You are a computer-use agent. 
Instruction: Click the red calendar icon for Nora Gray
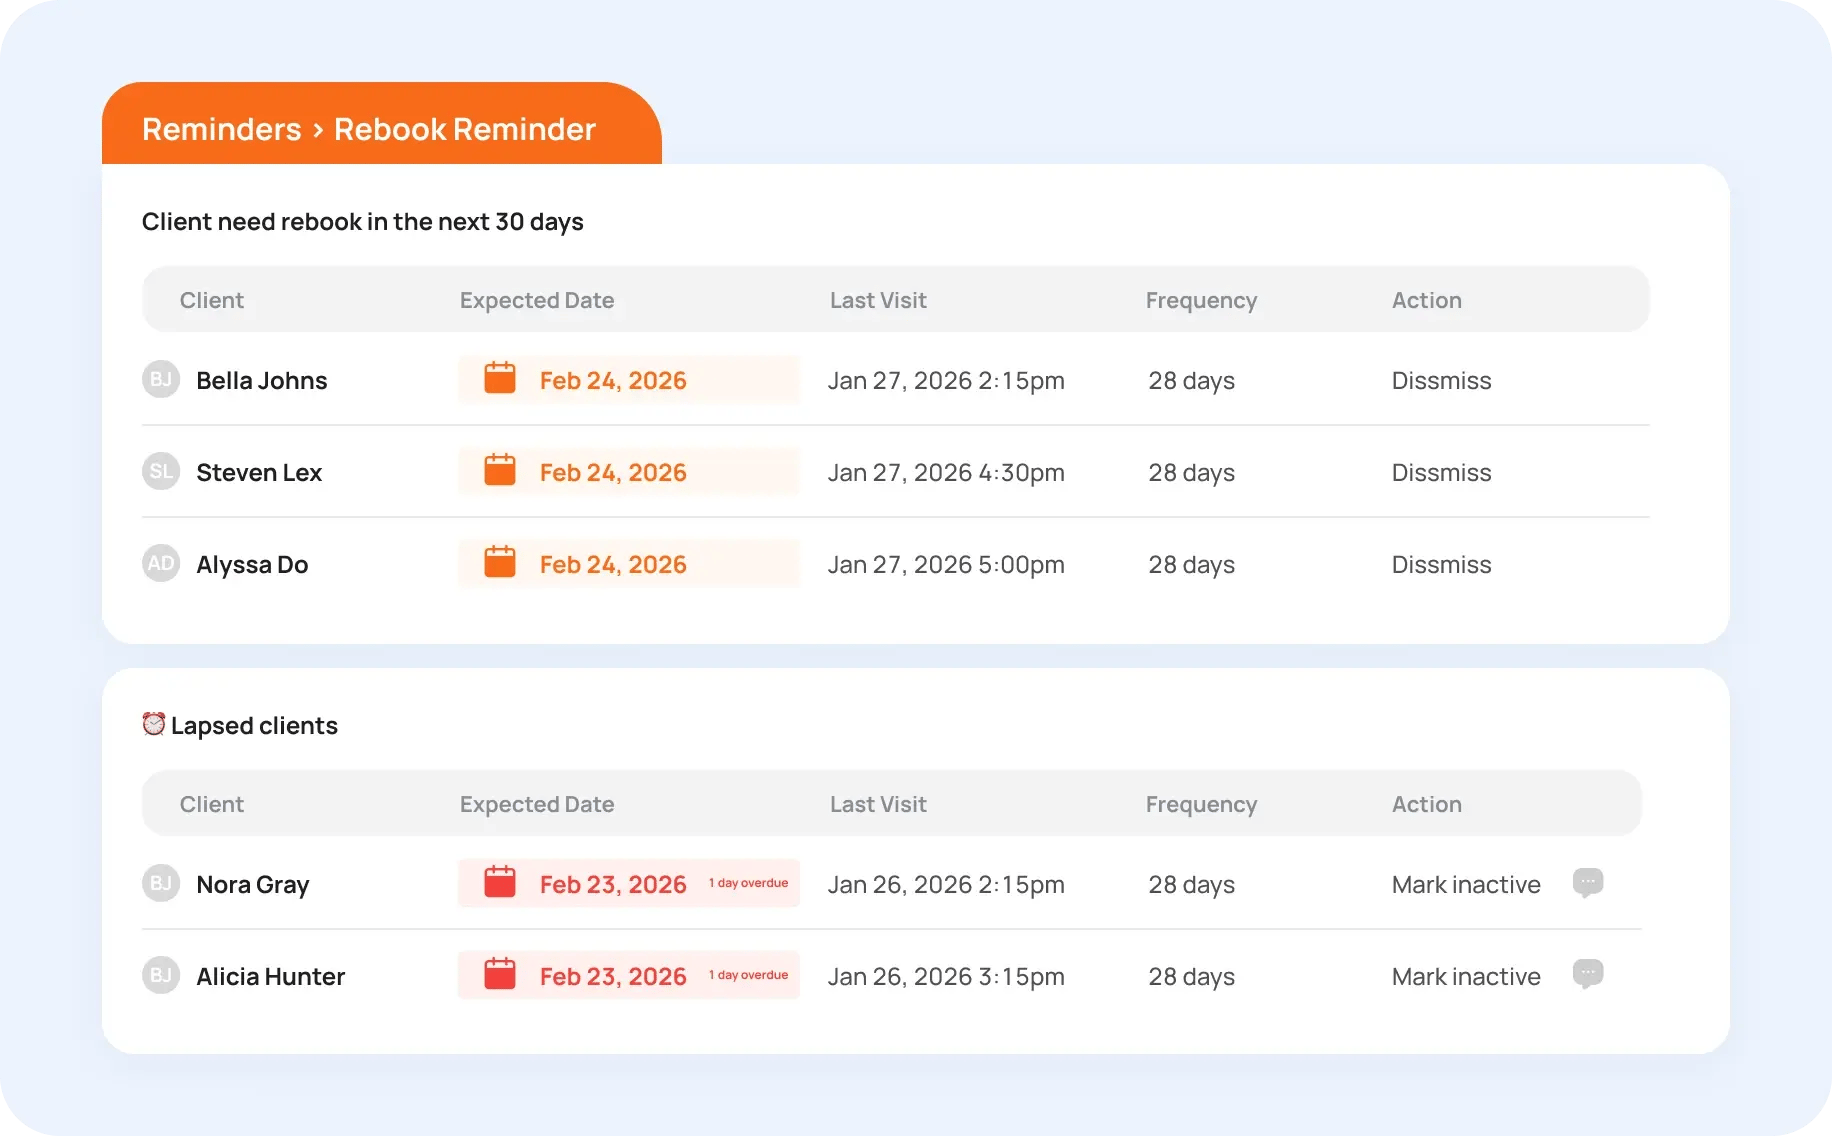tap(499, 883)
